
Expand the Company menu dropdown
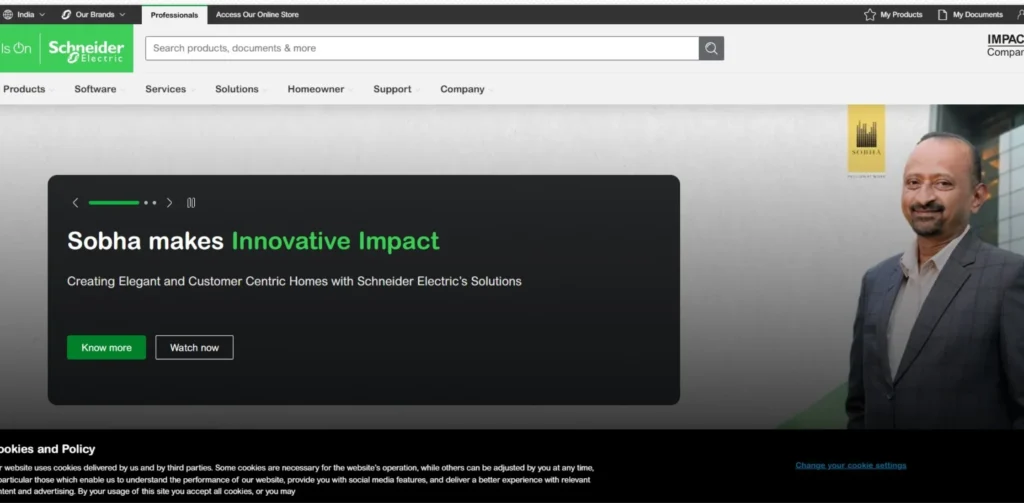[x=466, y=89]
